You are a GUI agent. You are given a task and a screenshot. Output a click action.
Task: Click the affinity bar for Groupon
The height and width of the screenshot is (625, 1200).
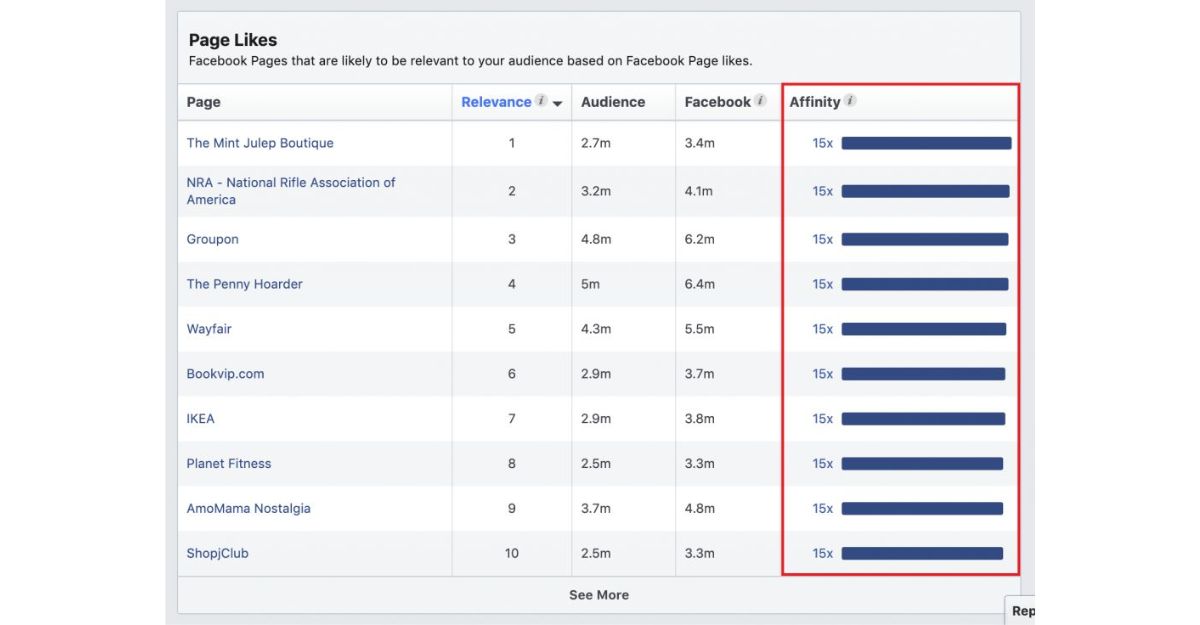click(x=925, y=239)
